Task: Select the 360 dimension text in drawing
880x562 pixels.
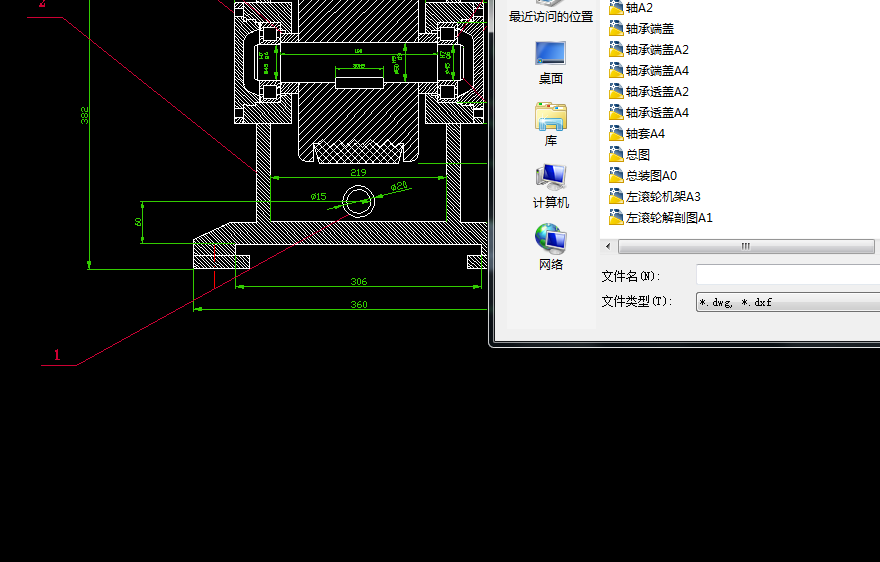Action: 359,304
